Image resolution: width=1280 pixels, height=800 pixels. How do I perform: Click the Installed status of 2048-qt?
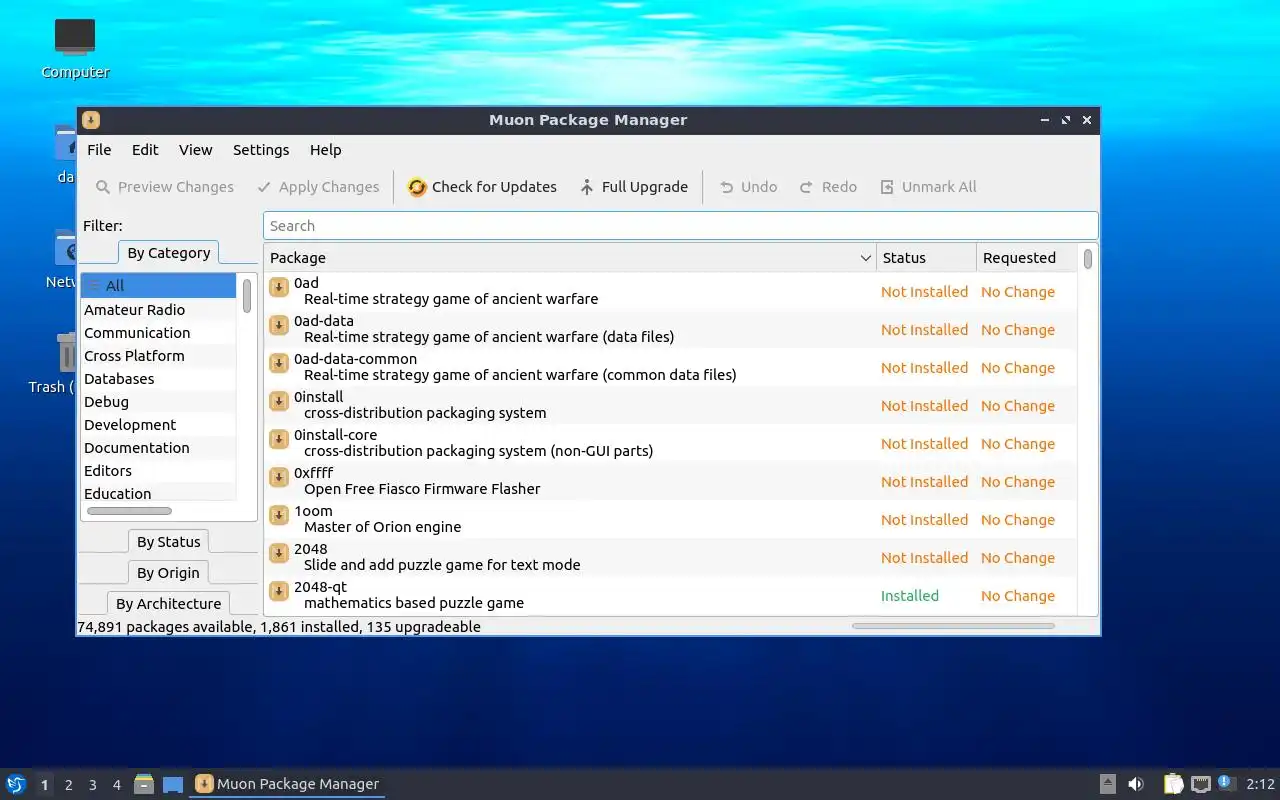pos(909,596)
